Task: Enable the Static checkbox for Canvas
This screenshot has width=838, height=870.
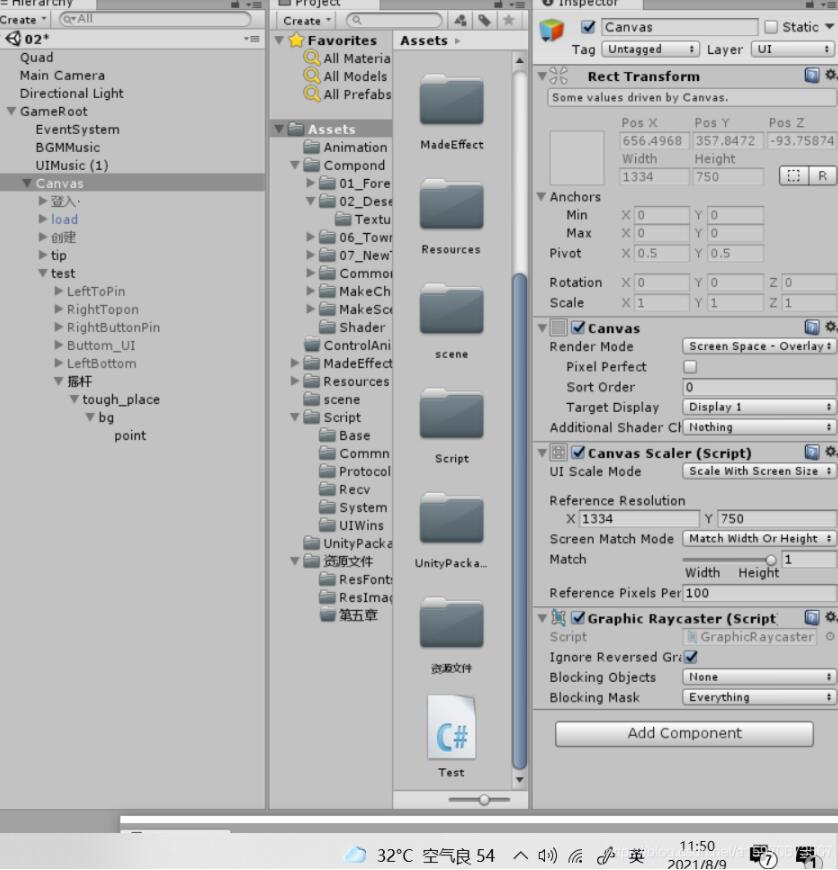Action: click(x=771, y=27)
